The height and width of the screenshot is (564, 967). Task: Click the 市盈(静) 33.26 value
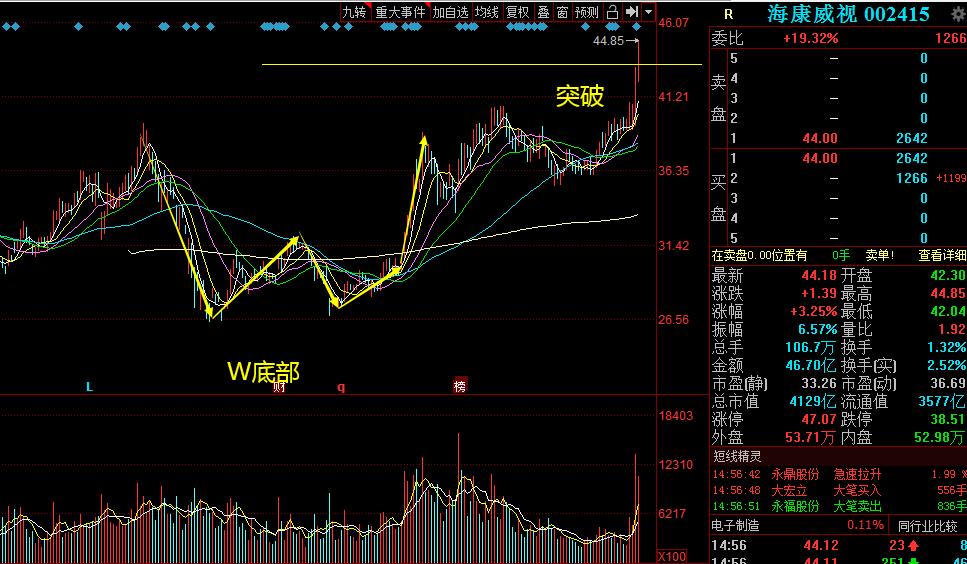point(819,383)
